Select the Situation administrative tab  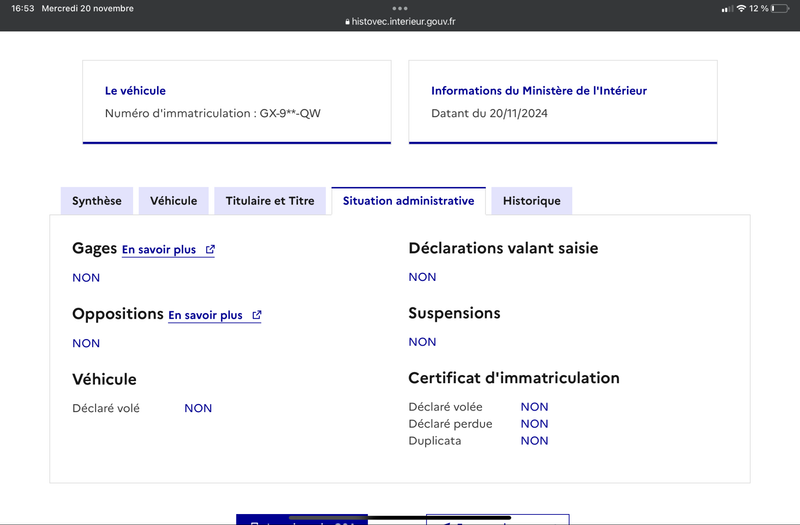(x=408, y=201)
